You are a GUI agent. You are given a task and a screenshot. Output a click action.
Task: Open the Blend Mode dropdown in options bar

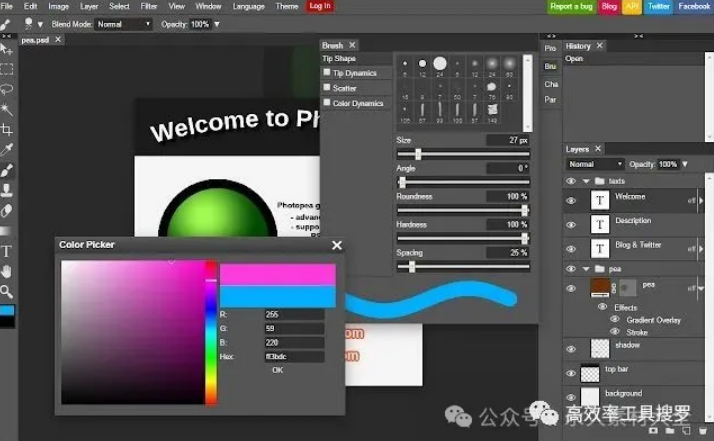[123, 24]
